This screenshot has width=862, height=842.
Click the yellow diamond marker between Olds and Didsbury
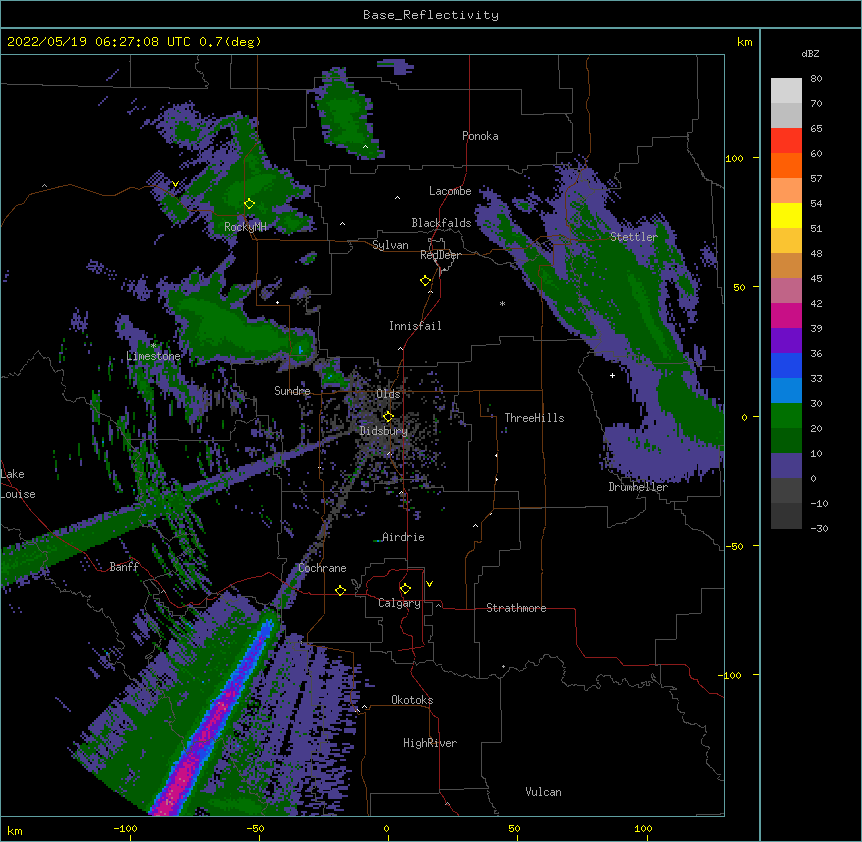coord(388,416)
